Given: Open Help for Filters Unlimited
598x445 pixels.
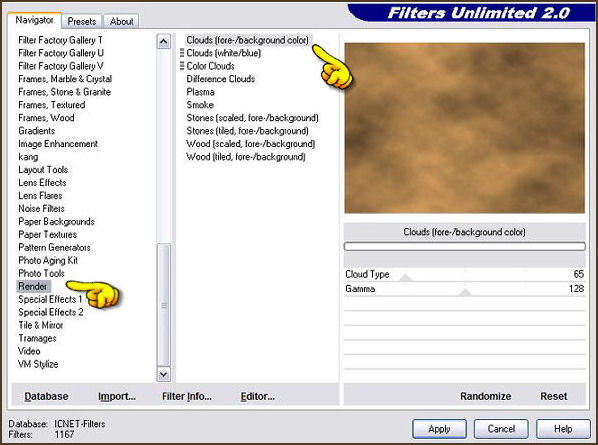Looking at the screenshot, I should 563,429.
